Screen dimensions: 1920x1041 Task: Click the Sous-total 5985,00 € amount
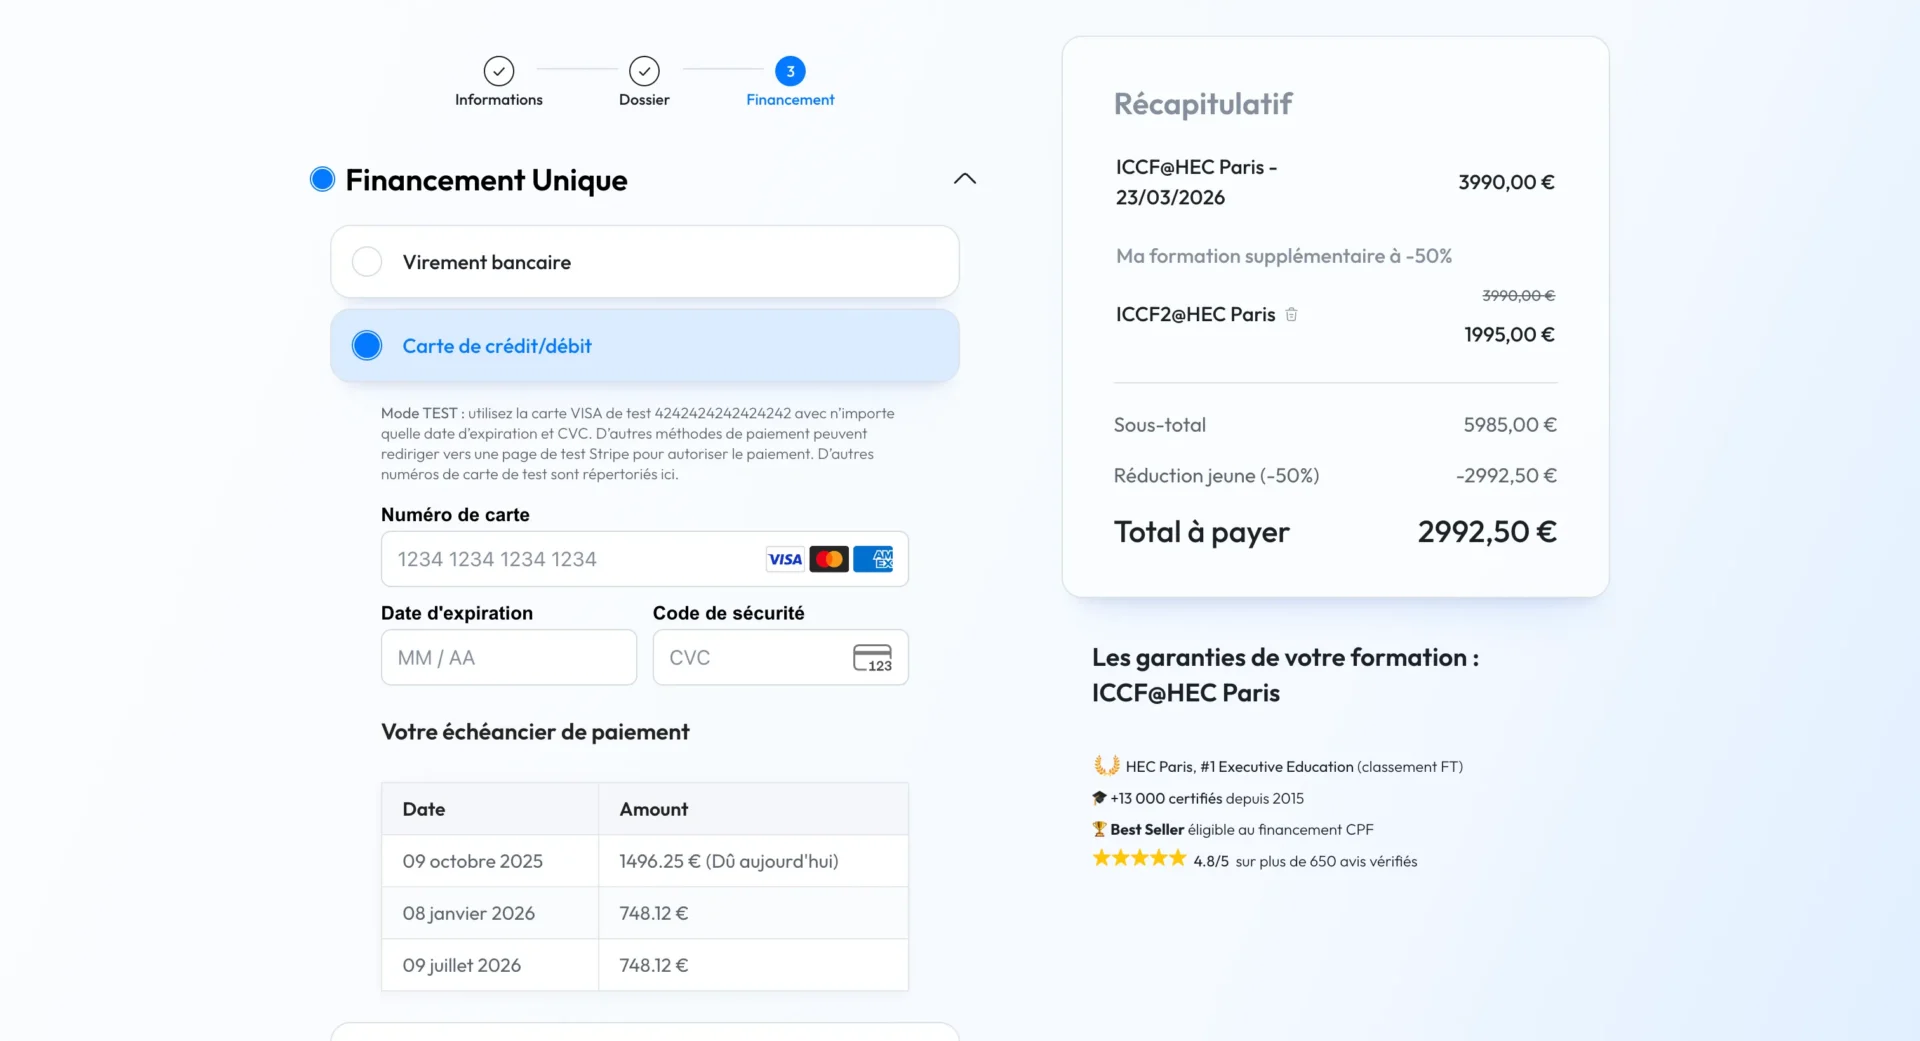pyautogui.click(x=1510, y=425)
